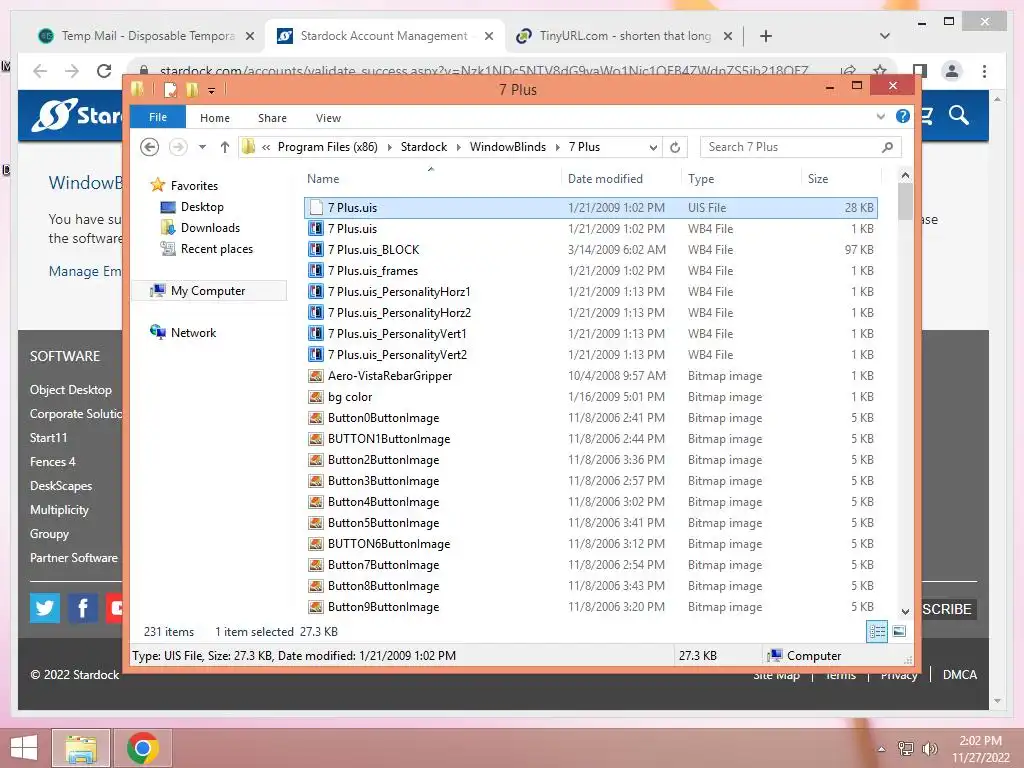1024x768 pixels.
Task: Click Stardock website search icon
Action: pos(959,116)
